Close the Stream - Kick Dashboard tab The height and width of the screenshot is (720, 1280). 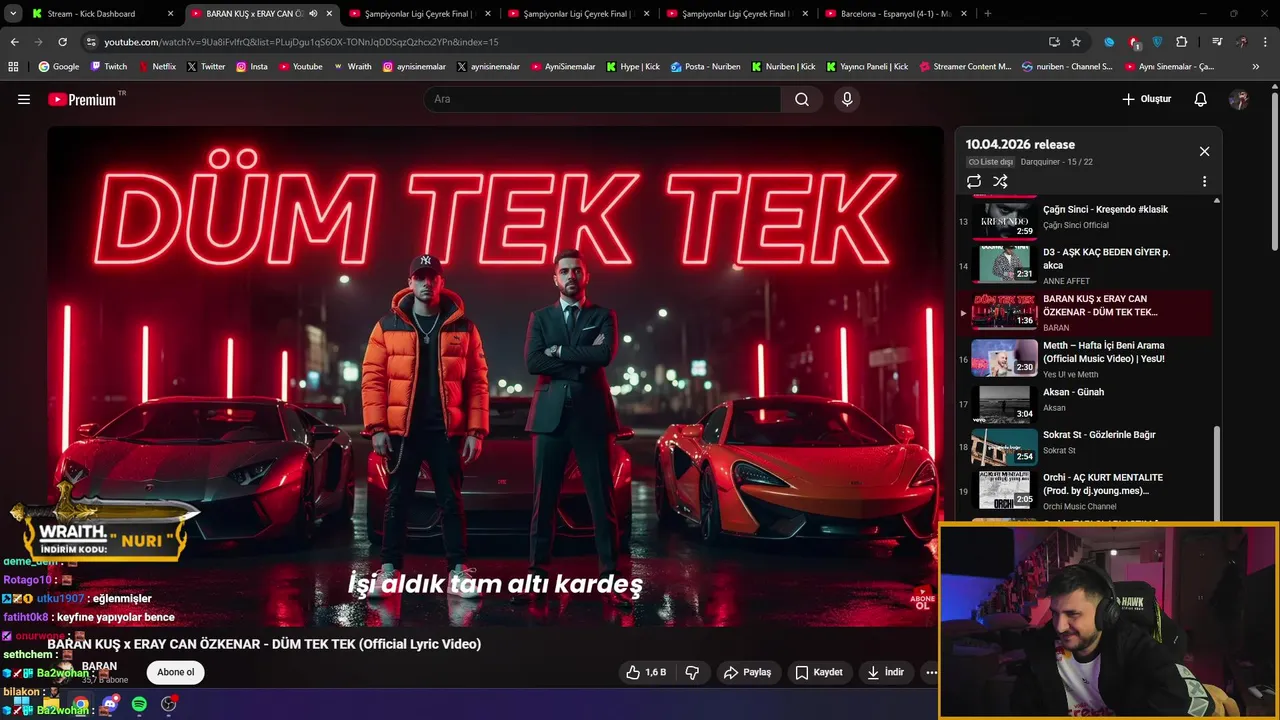pos(170,14)
